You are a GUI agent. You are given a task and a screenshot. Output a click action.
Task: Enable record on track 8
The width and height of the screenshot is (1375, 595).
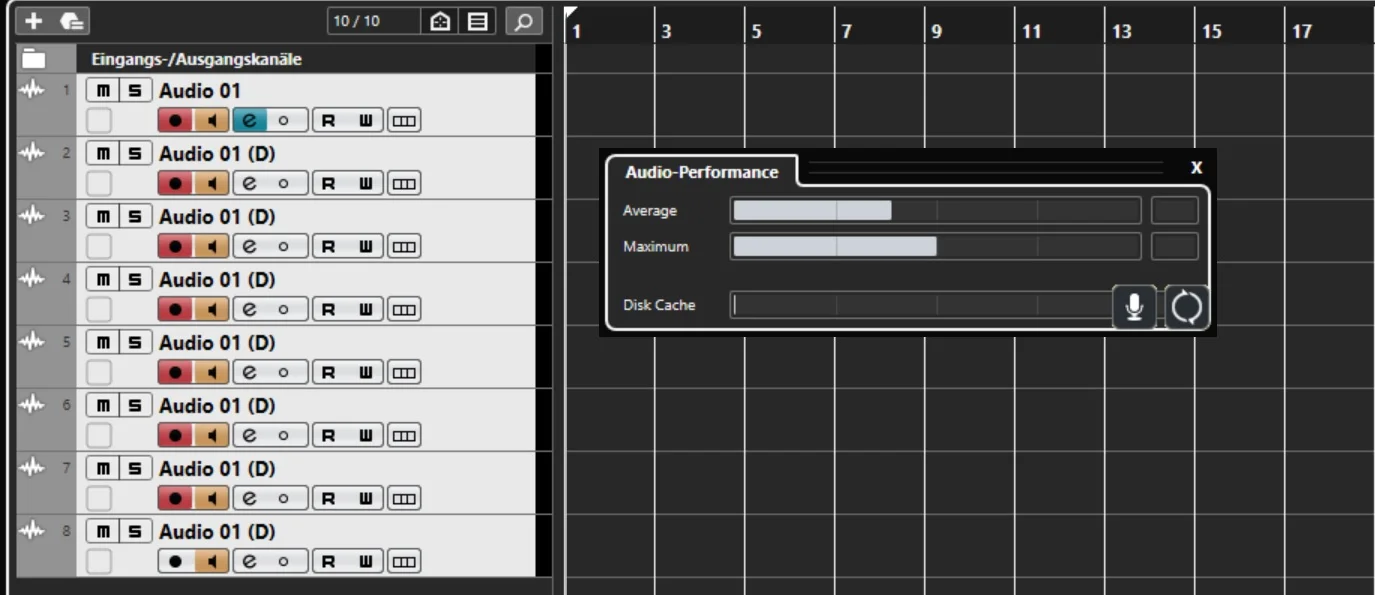tap(175, 561)
